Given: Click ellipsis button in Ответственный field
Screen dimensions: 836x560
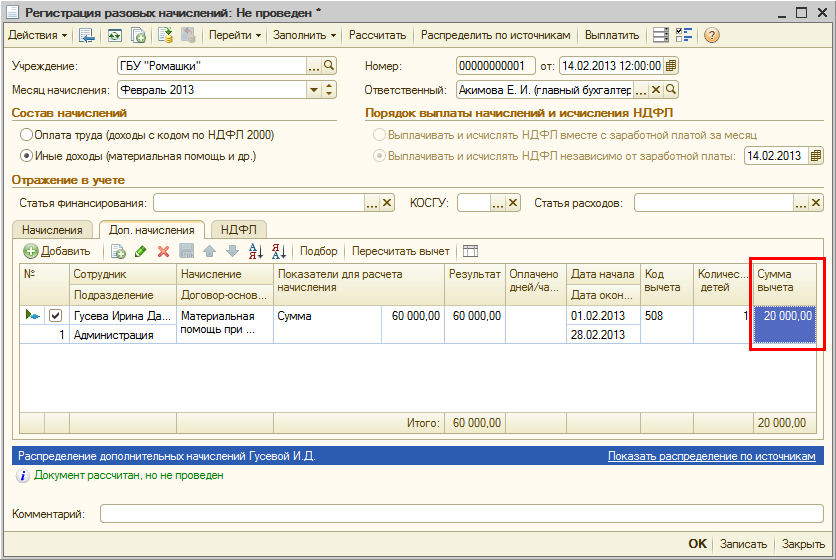Looking at the screenshot, I should (x=641, y=90).
